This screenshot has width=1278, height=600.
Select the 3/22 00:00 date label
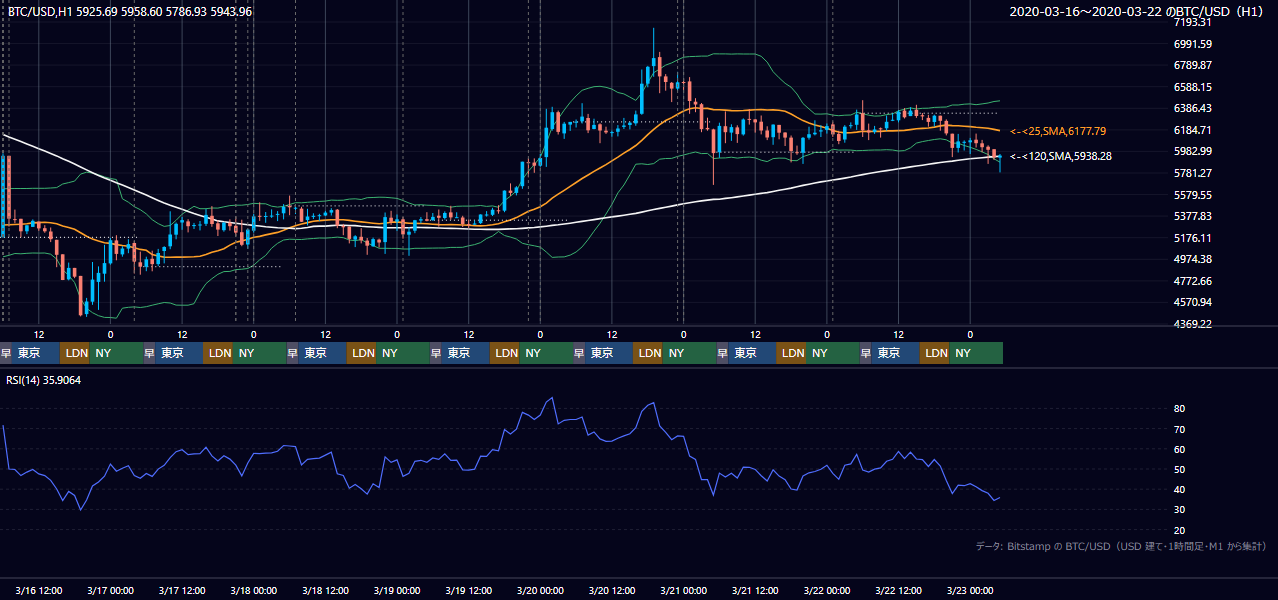827,590
